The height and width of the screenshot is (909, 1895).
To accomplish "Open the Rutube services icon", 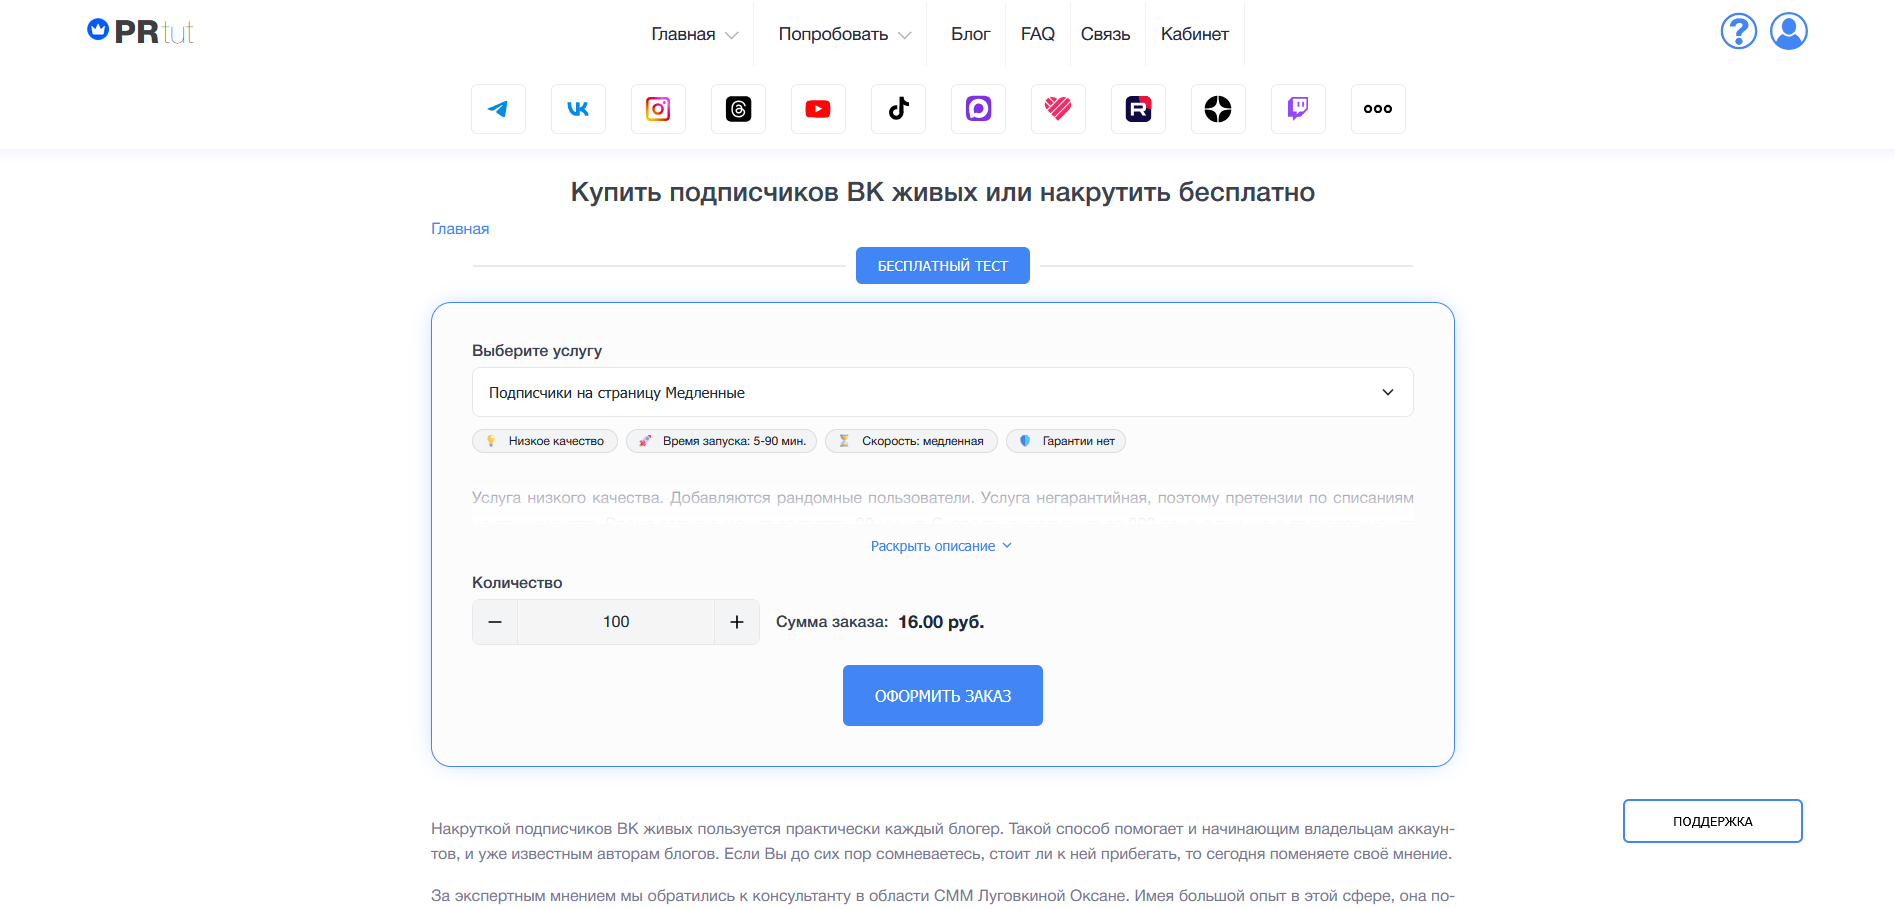I will point(1138,109).
